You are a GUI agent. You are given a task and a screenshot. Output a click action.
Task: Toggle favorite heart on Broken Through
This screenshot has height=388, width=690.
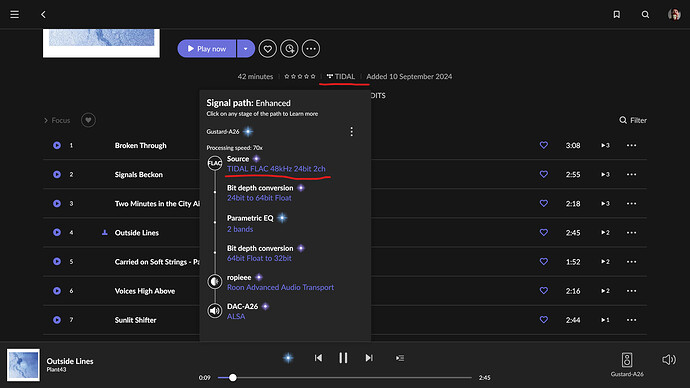pos(544,145)
